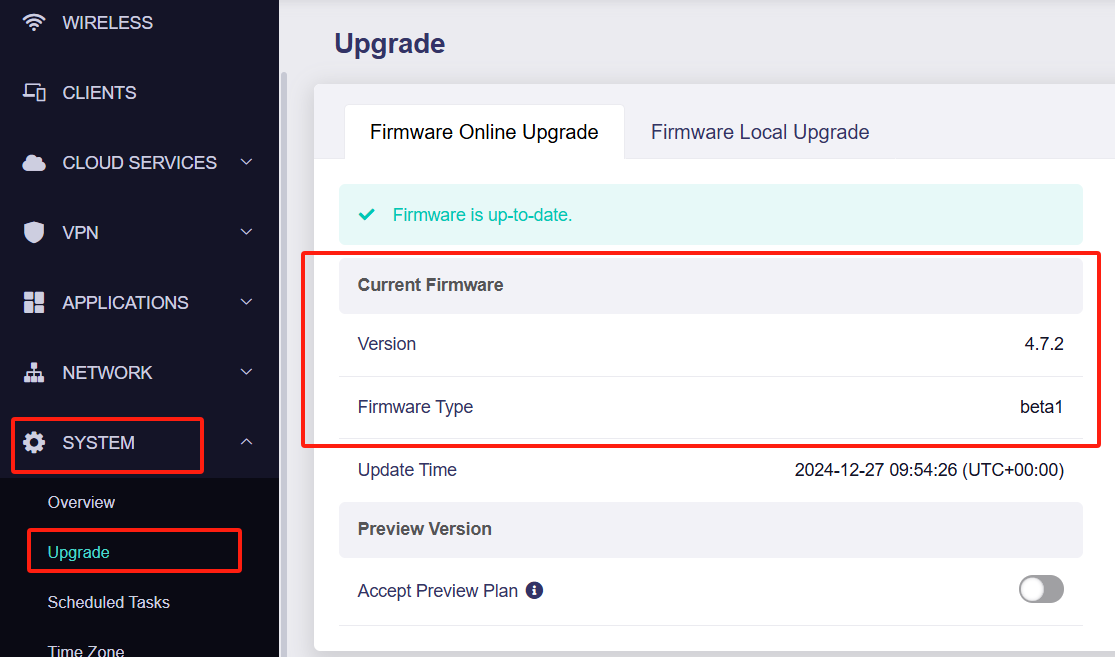This screenshot has width=1115, height=657.
Task: Click the Network topology icon
Action: (34, 373)
